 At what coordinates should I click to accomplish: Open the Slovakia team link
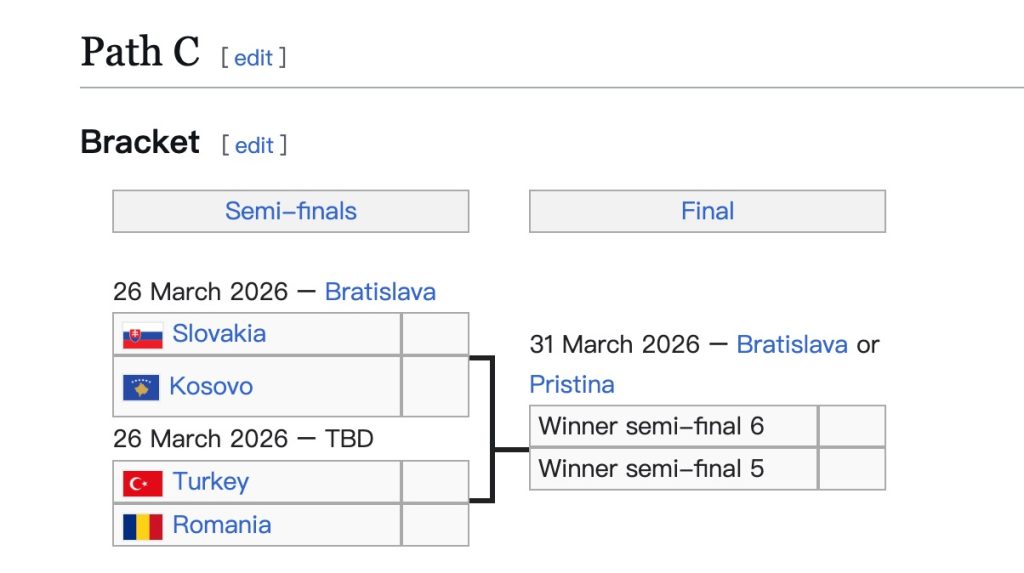click(x=219, y=334)
